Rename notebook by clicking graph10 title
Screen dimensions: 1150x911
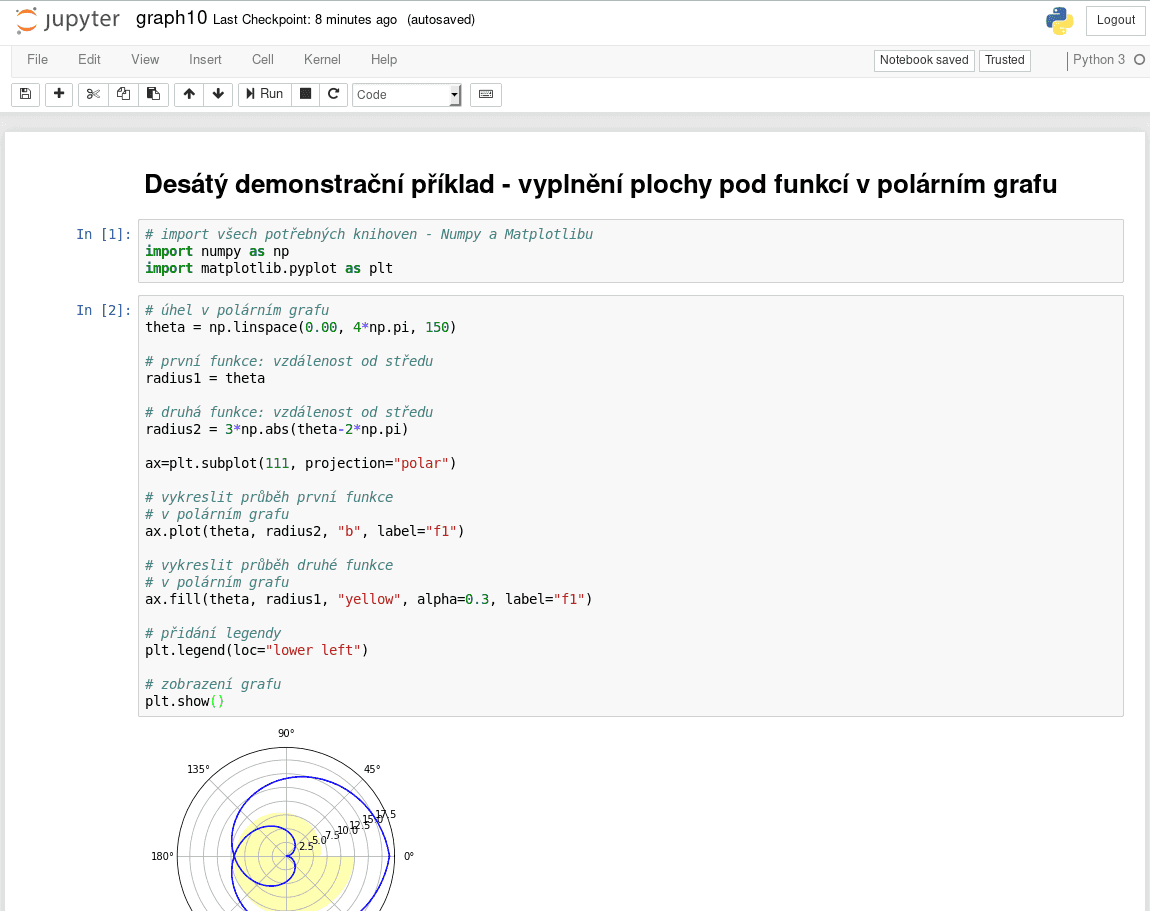click(172, 18)
